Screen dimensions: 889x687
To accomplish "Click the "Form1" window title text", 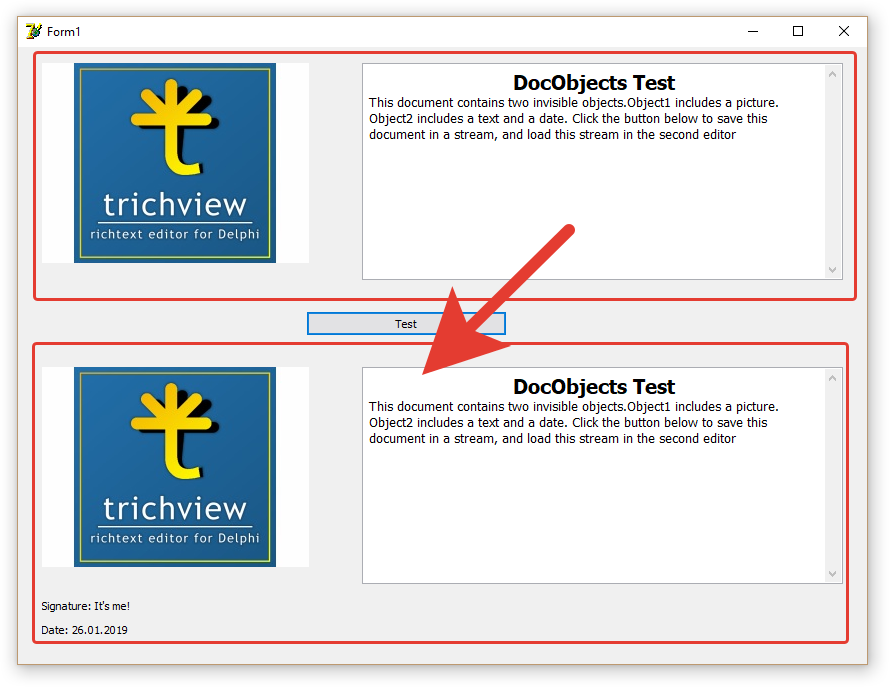I will tap(64, 32).
